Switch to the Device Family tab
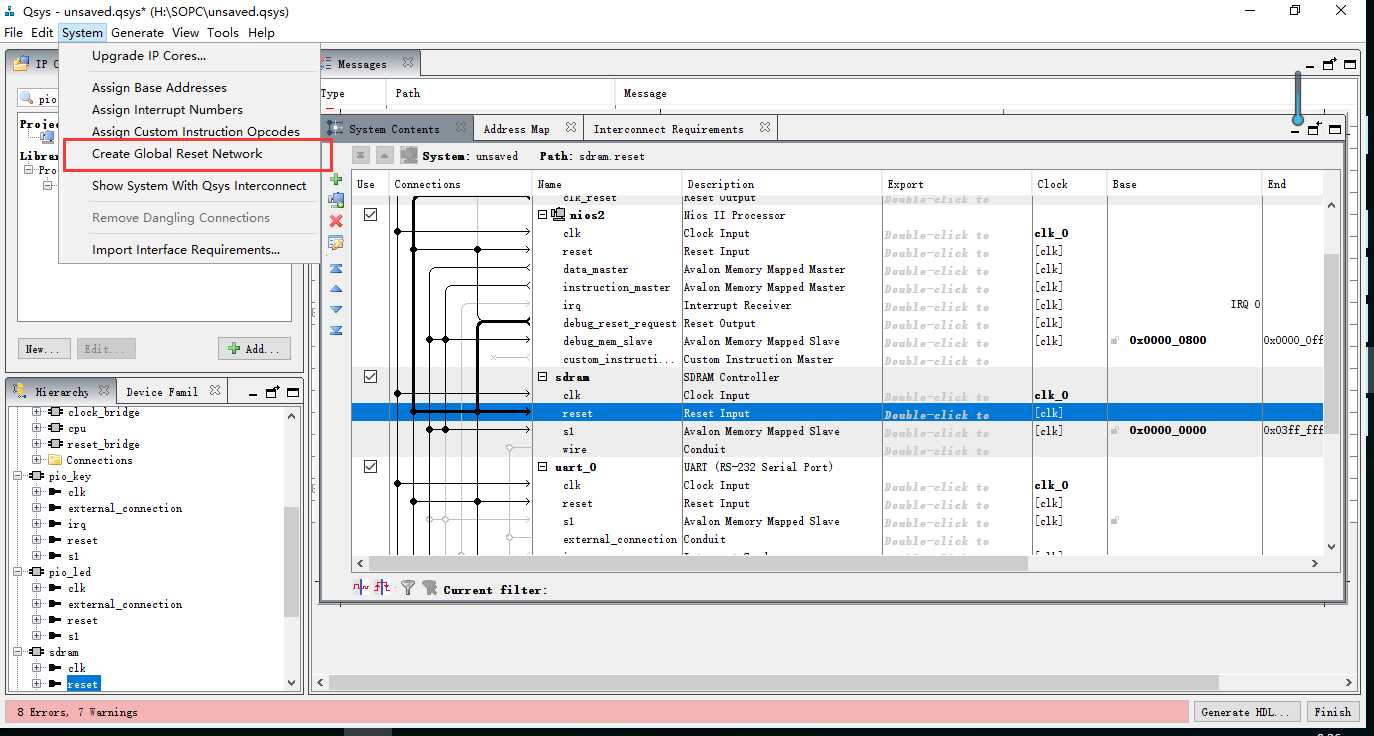The image size is (1374, 736). pyautogui.click(x=162, y=392)
